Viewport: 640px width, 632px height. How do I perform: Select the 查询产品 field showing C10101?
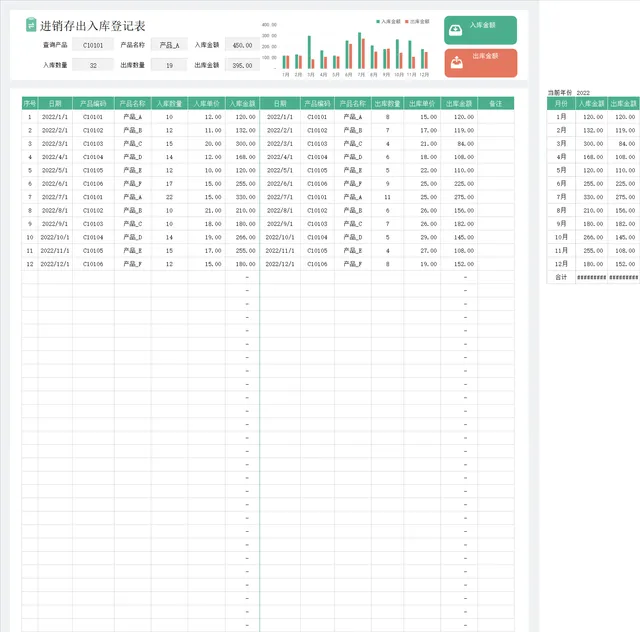pos(93,45)
